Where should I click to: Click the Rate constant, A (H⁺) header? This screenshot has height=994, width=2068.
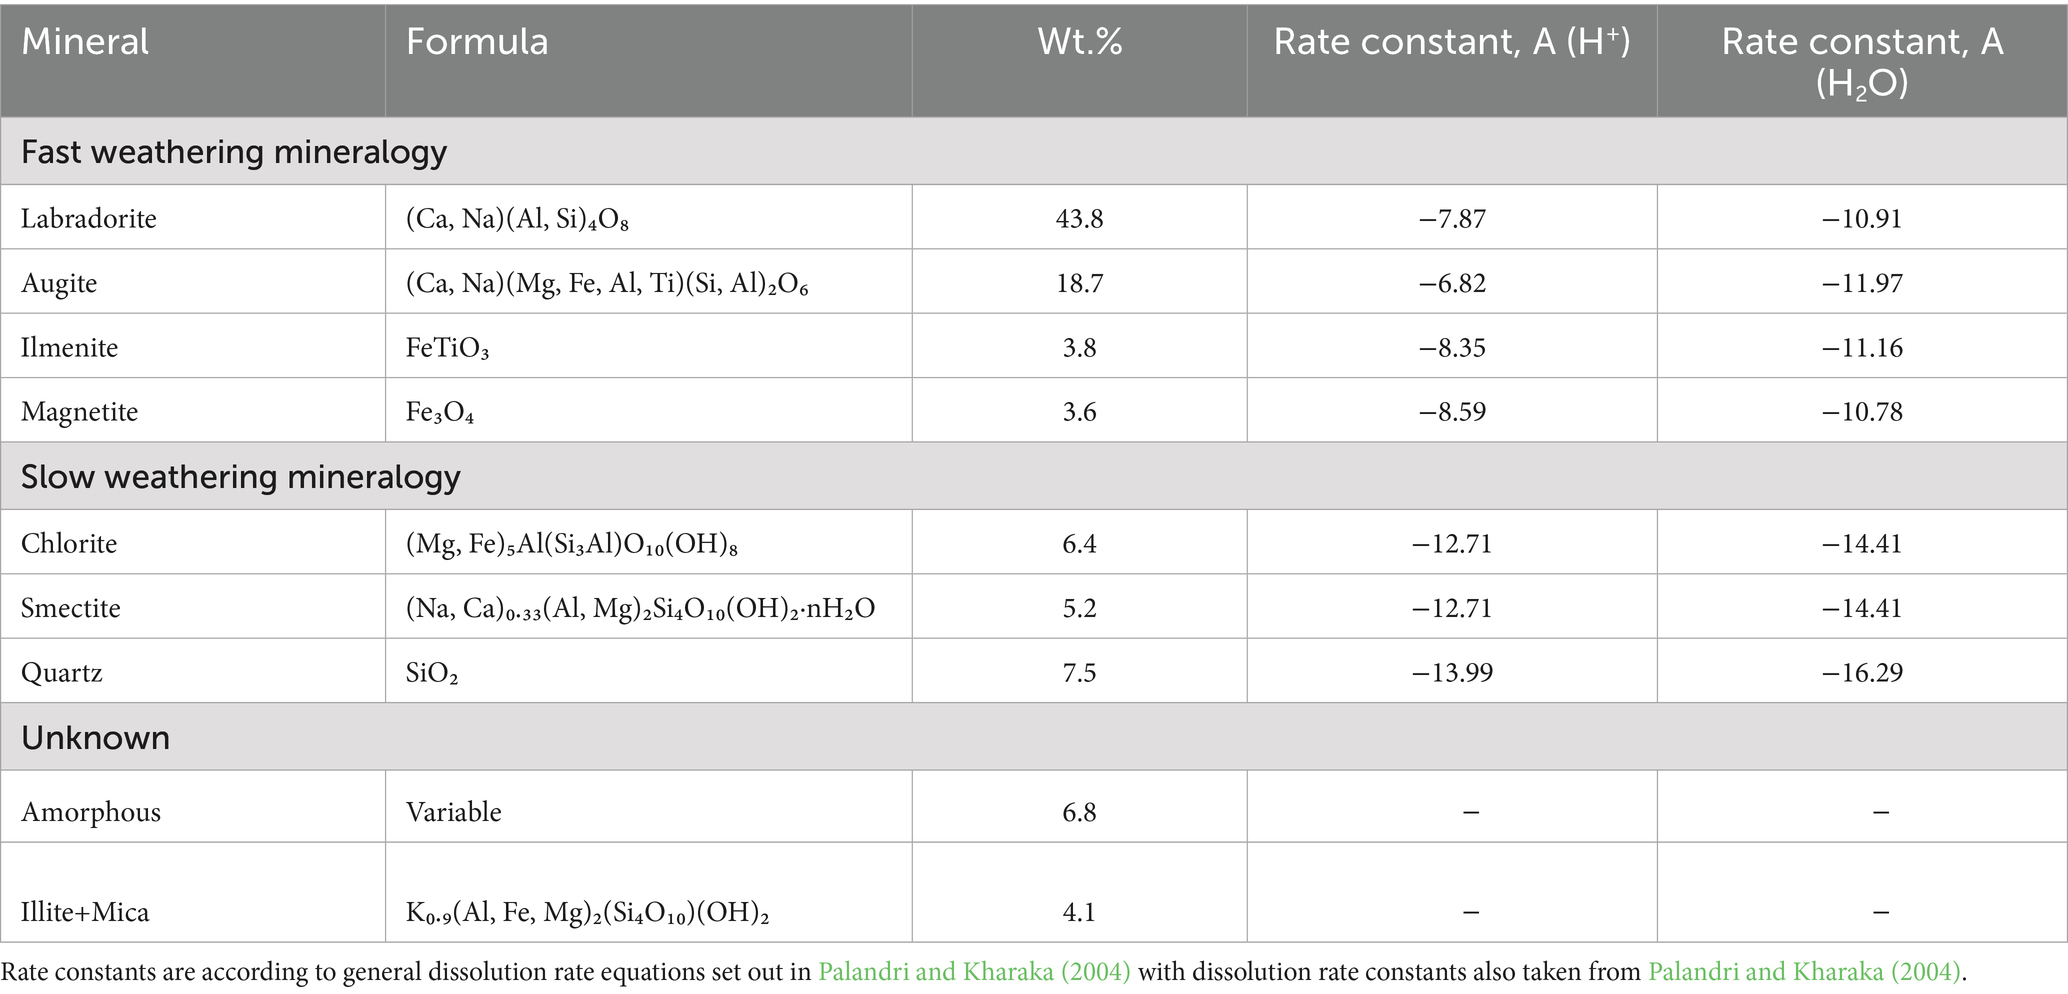click(1451, 42)
